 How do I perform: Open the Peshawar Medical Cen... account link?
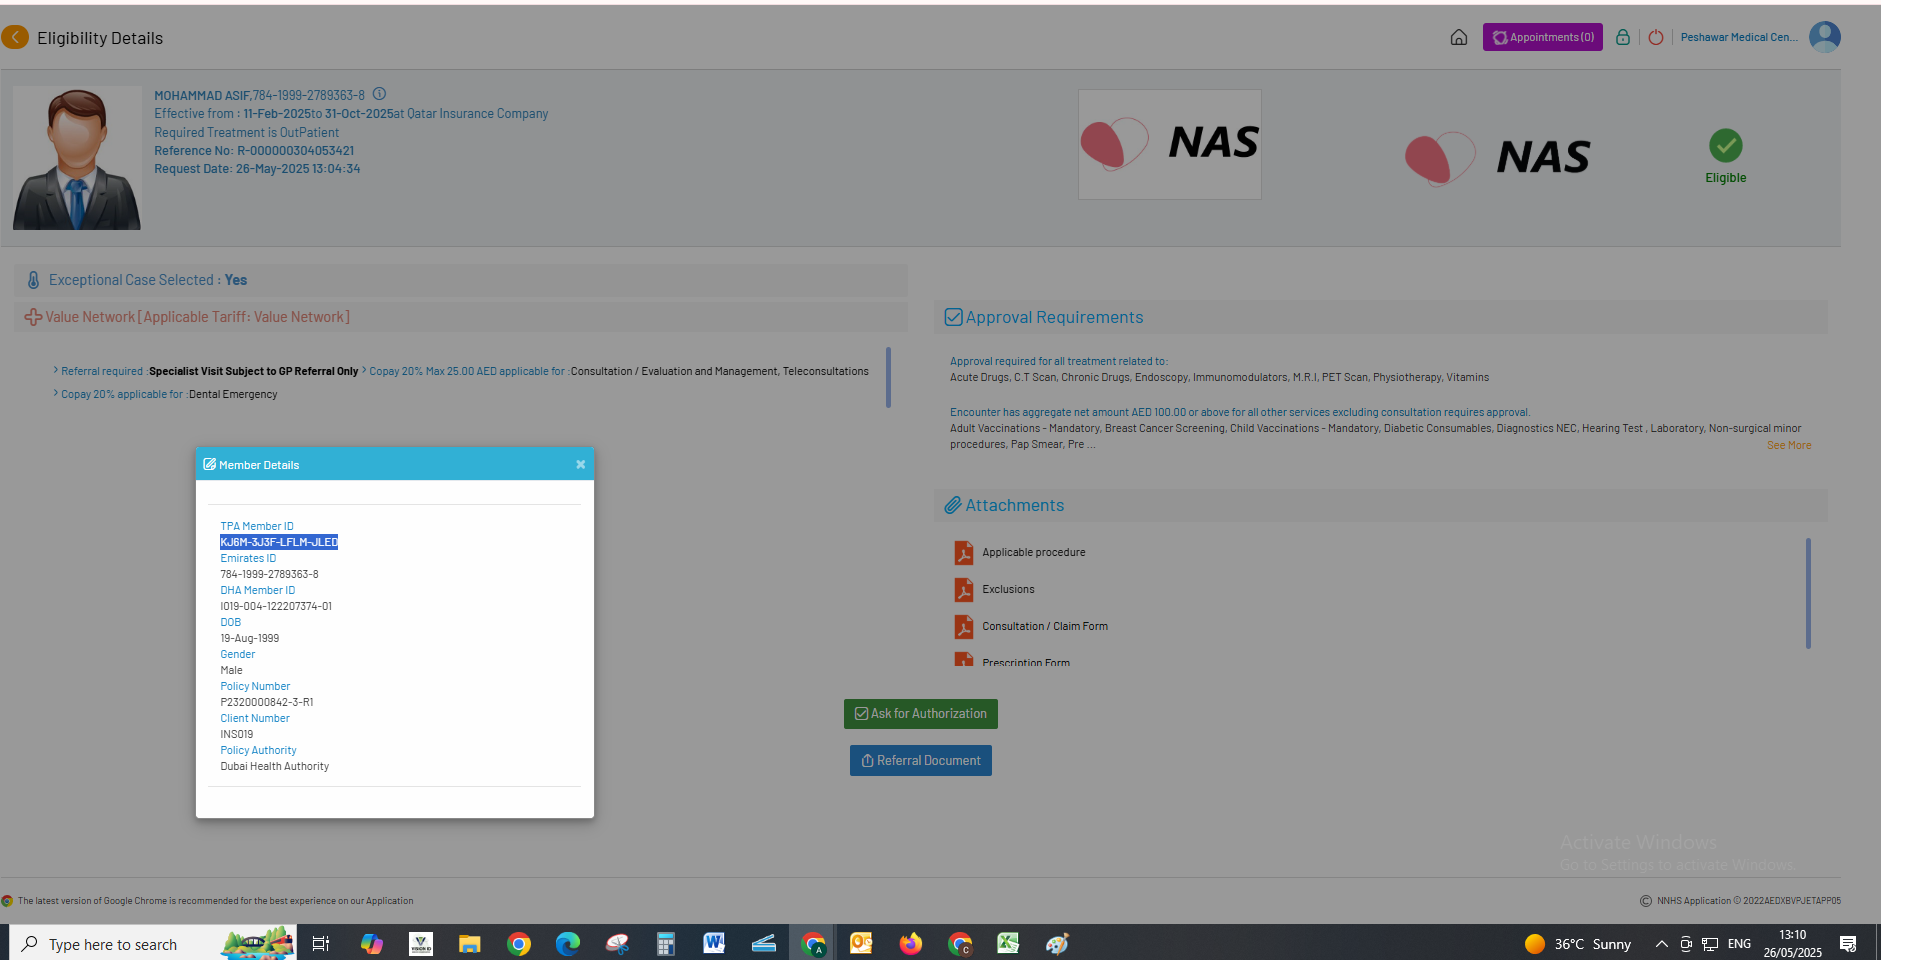[x=1739, y=37]
